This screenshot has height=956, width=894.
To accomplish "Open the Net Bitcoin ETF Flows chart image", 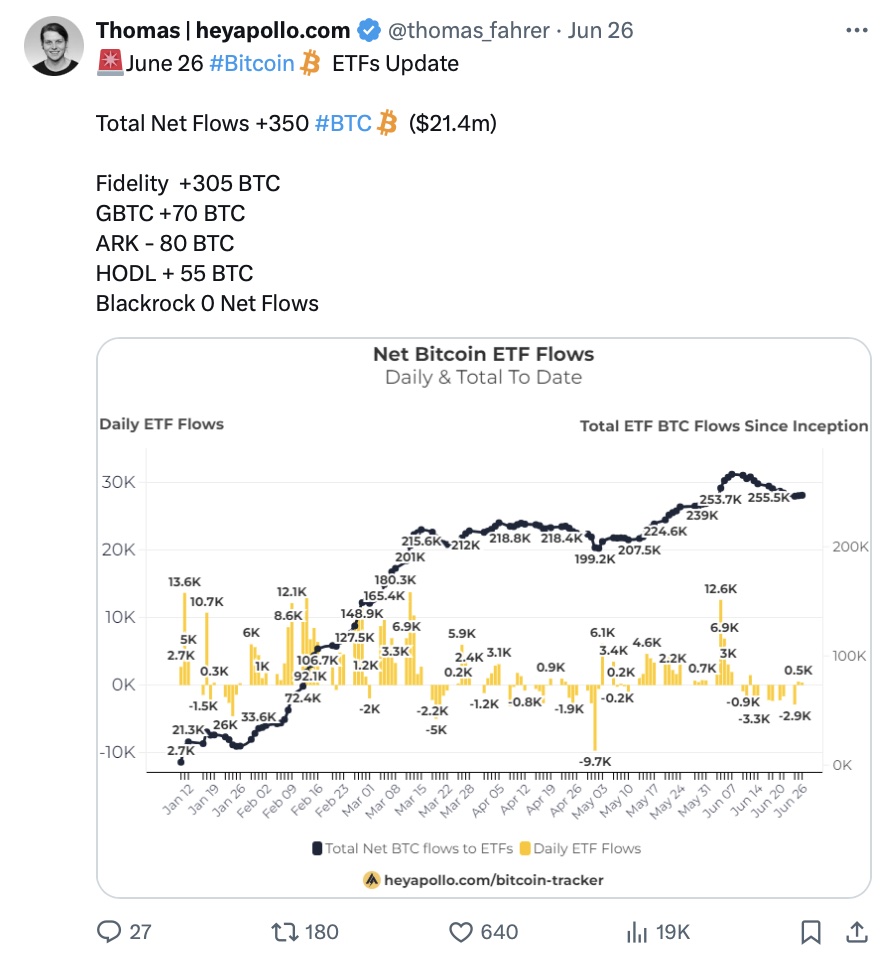I will [484, 618].
